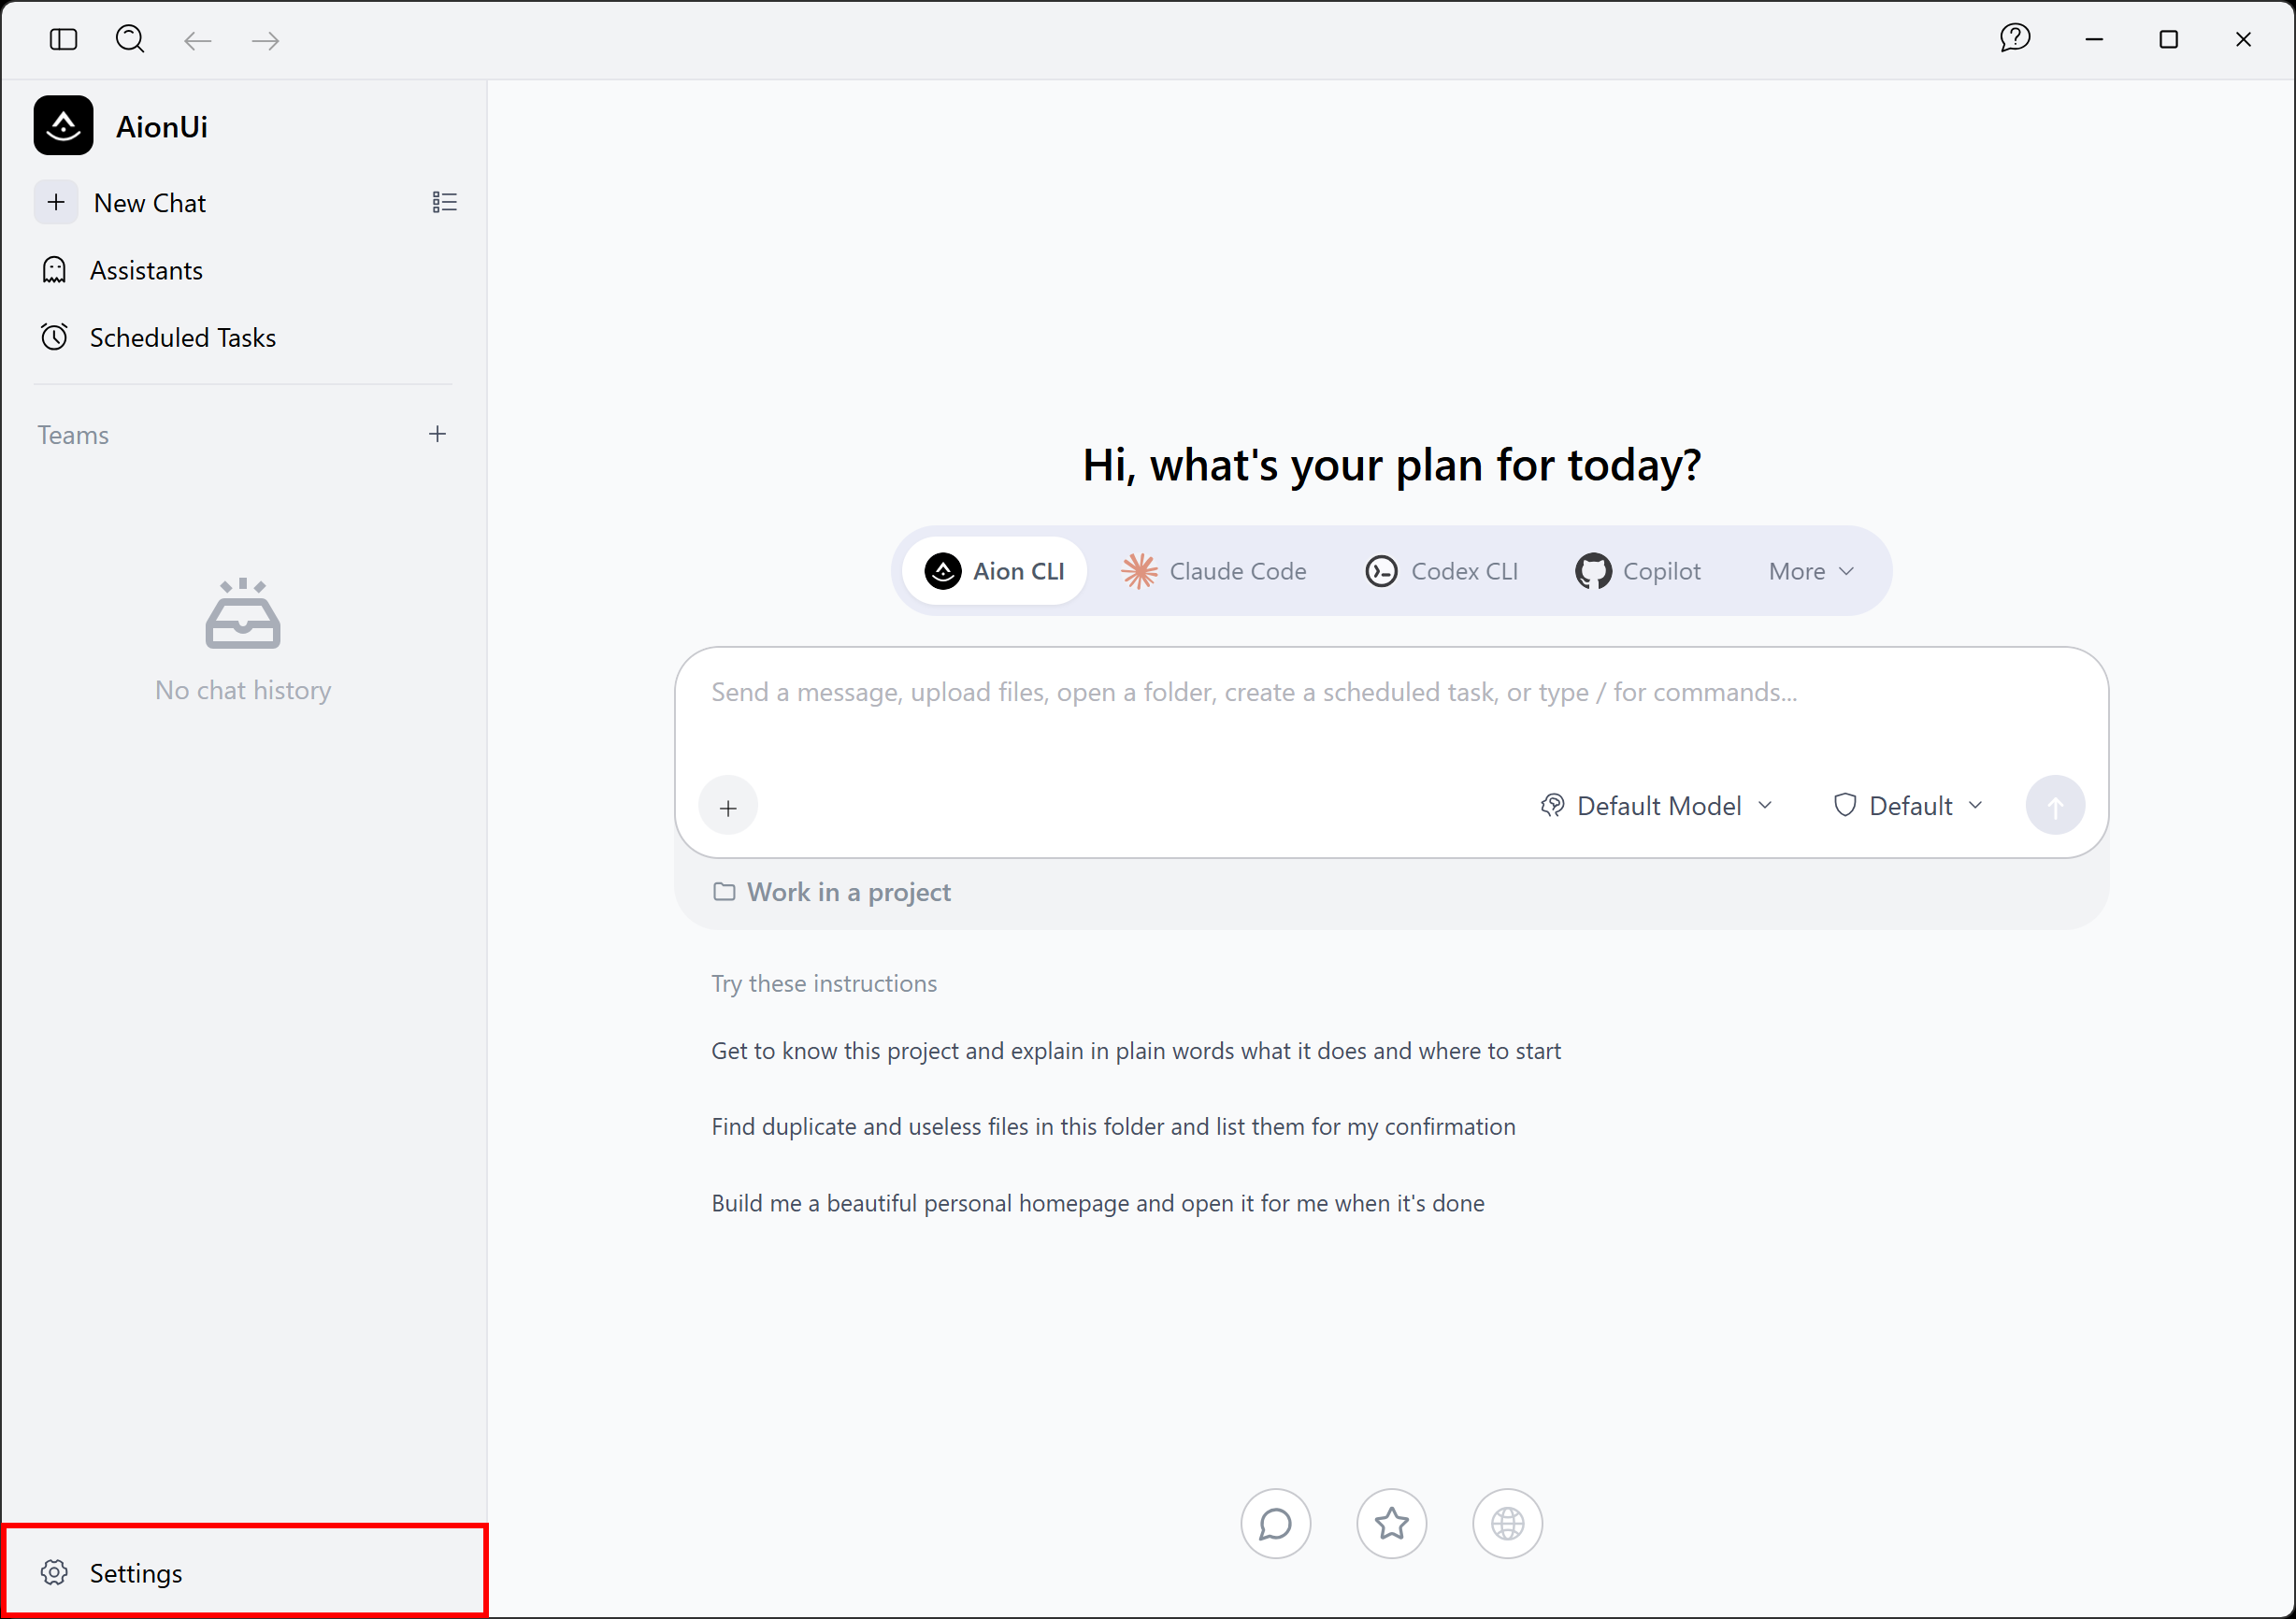Click the Scheduled Tasks clock icon
Viewport: 2296px width, 1619px height.
(x=55, y=337)
